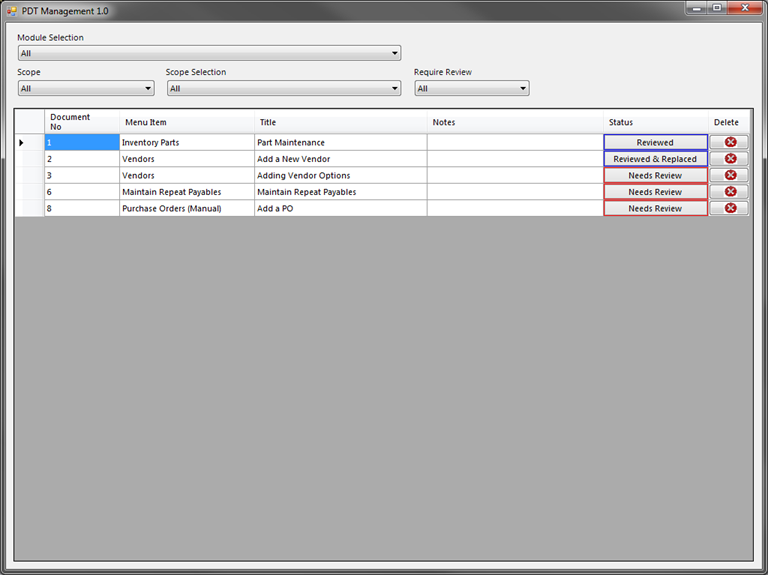Sort by Title column header
The height and width of the screenshot is (575, 768).
(340, 121)
